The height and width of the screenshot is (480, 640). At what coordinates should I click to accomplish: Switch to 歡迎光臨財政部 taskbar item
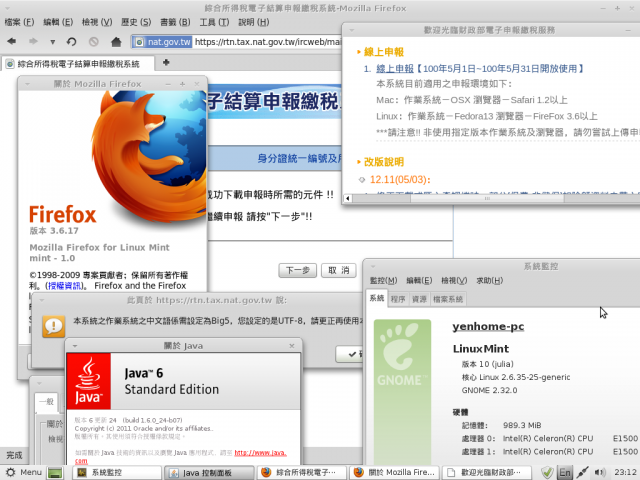[487, 473]
